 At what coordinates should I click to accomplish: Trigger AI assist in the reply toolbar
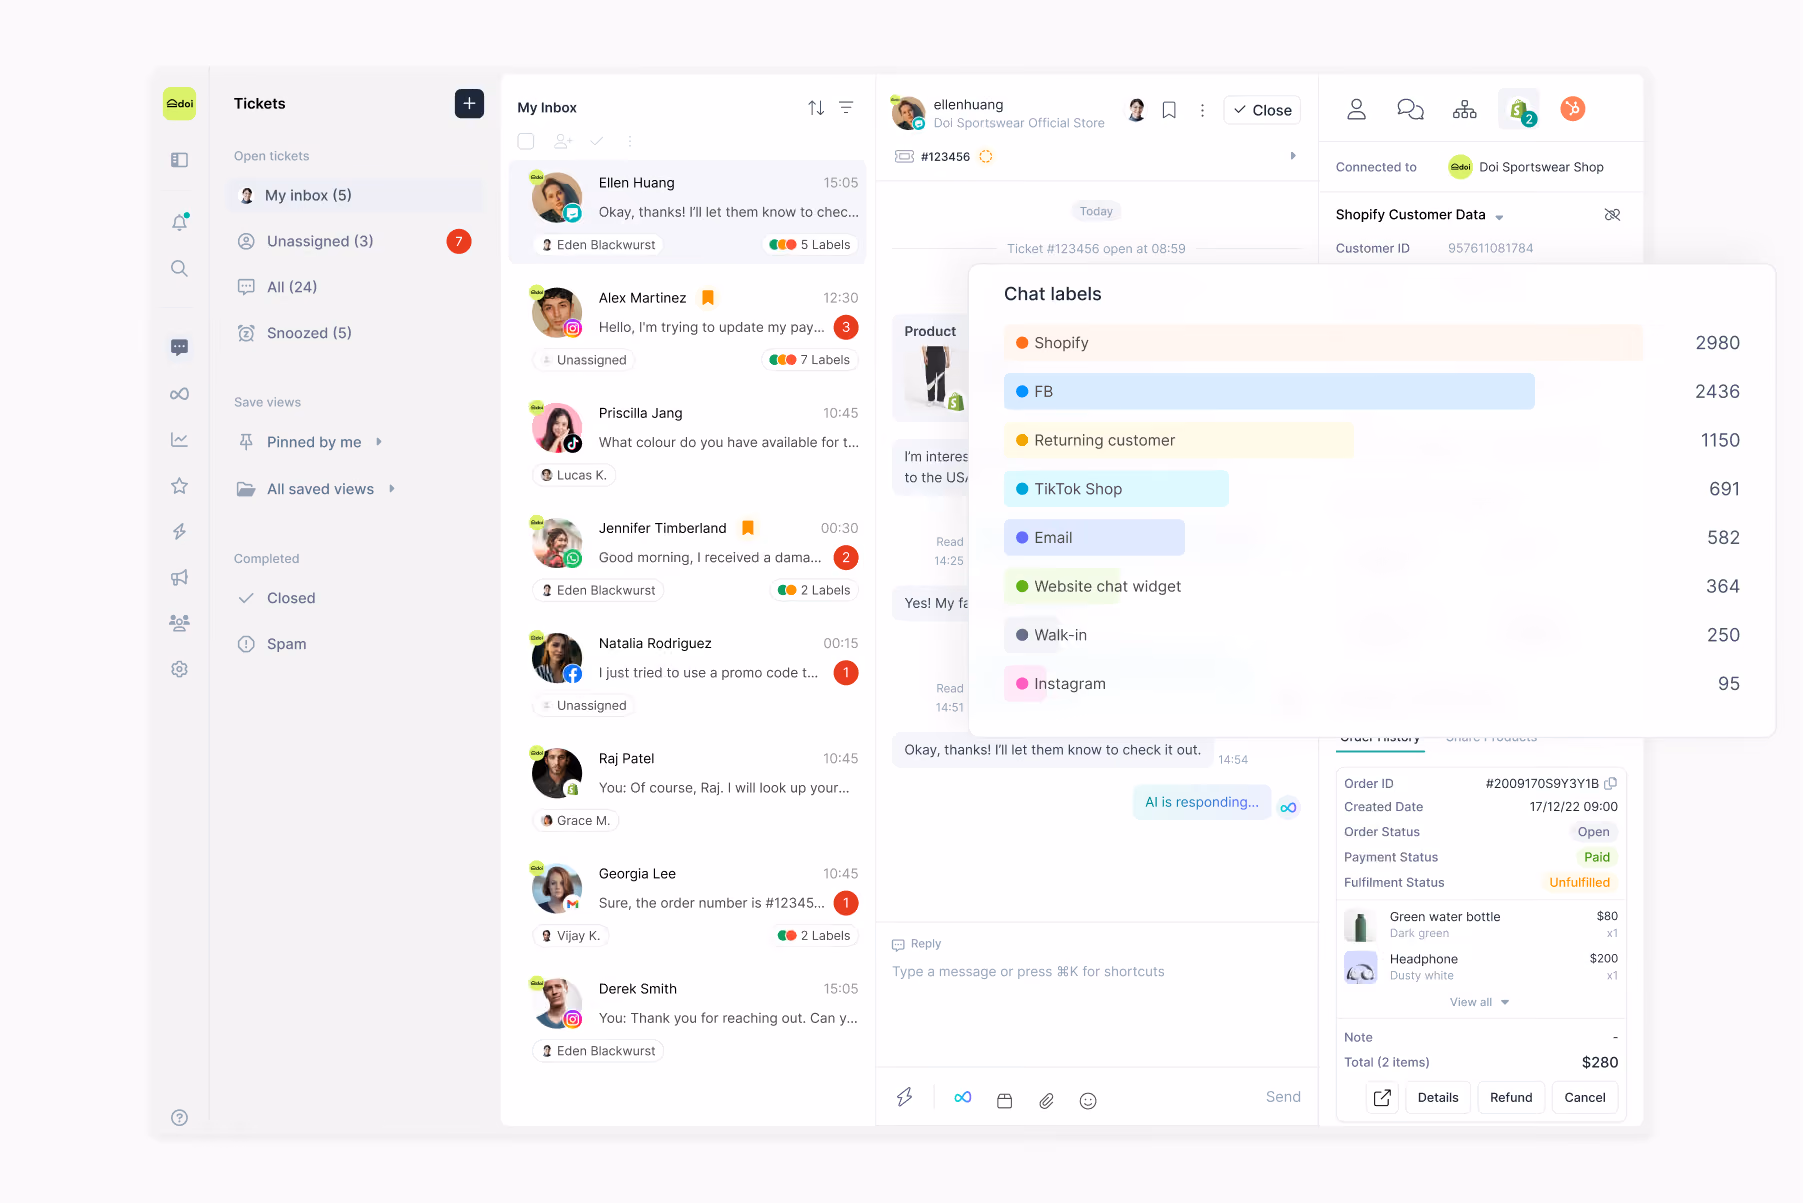[963, 1097]
